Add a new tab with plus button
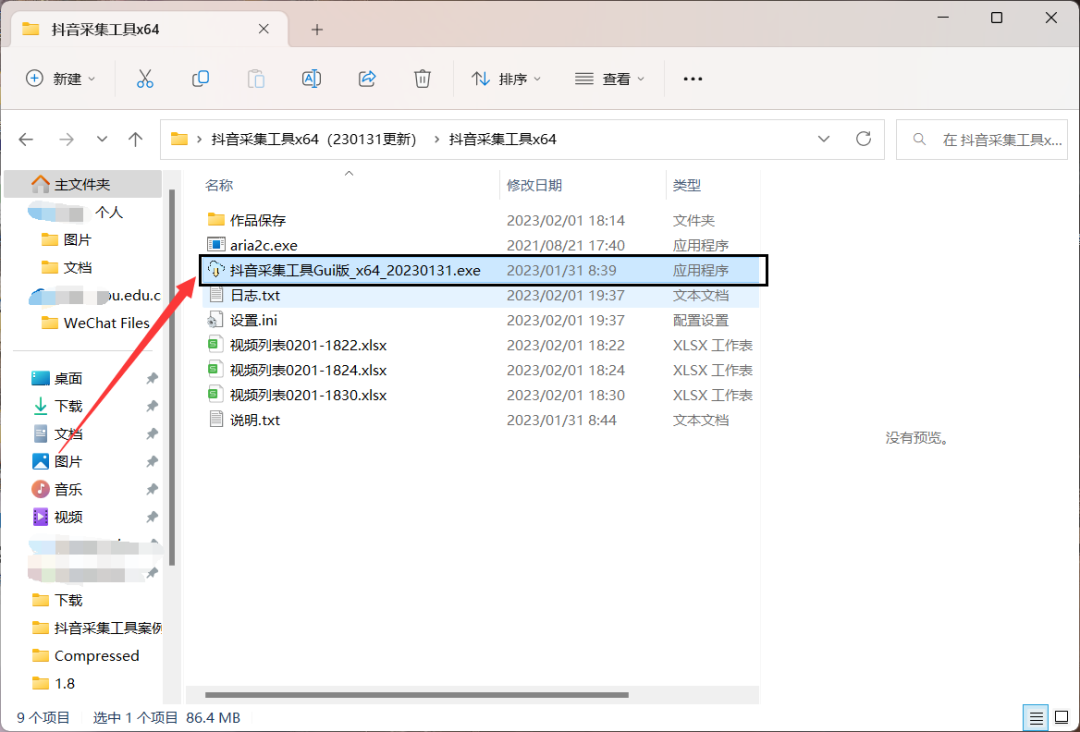1080x732 pixels. point(317,30)
